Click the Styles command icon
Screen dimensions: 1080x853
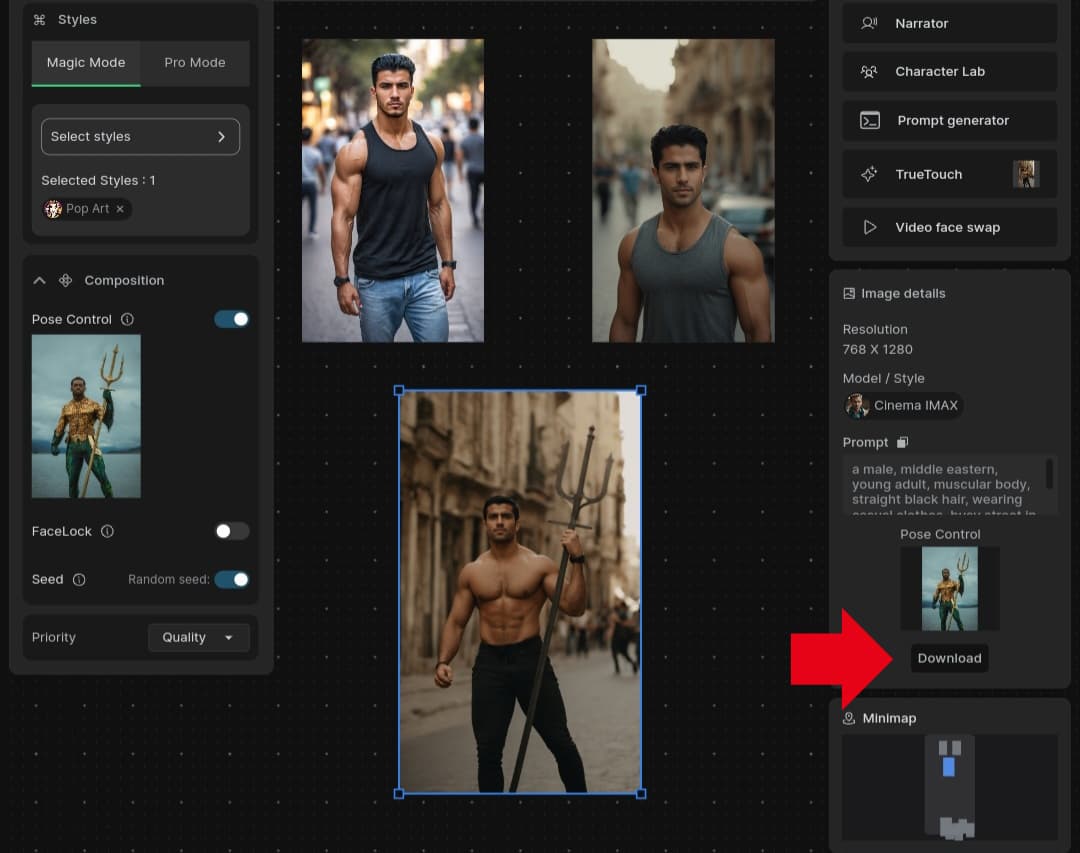coord(39,20)
